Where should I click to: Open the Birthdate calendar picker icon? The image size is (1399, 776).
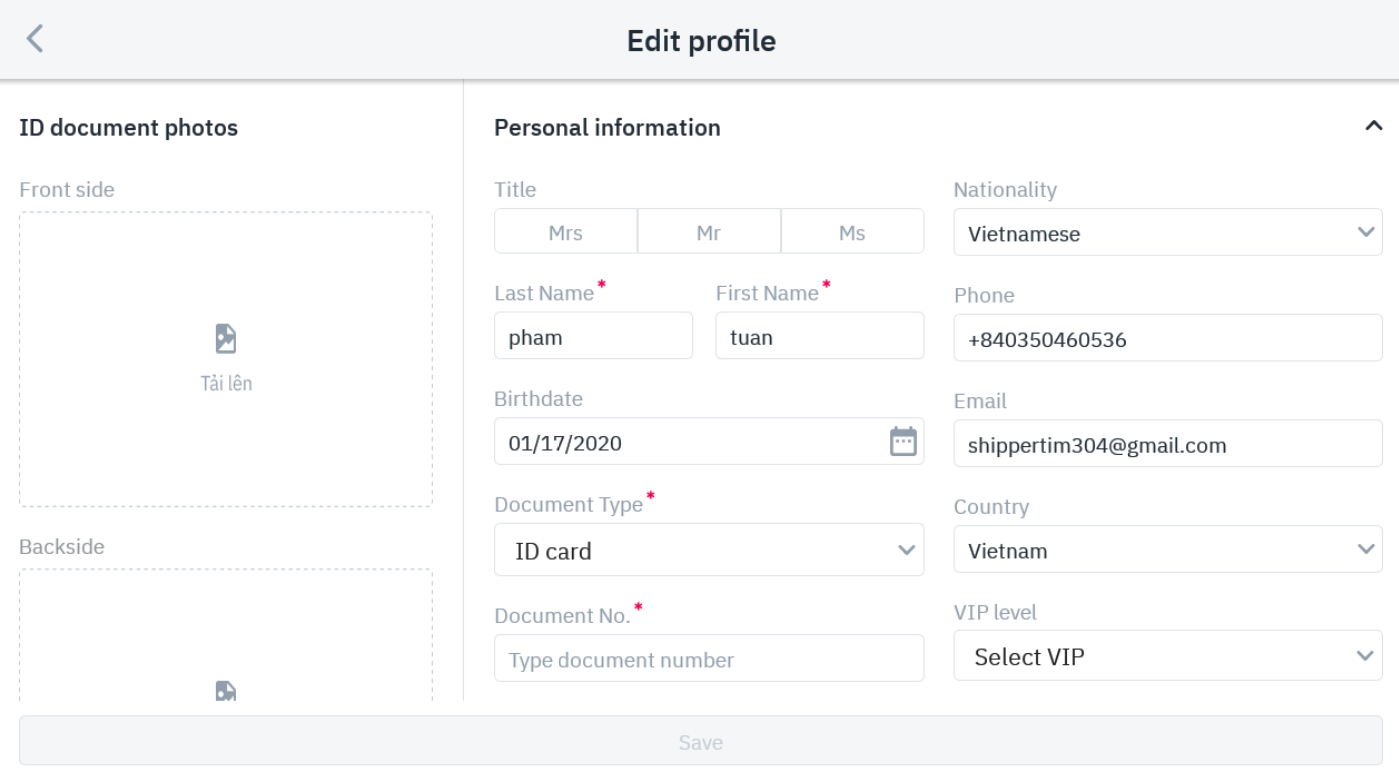(903, 441)
